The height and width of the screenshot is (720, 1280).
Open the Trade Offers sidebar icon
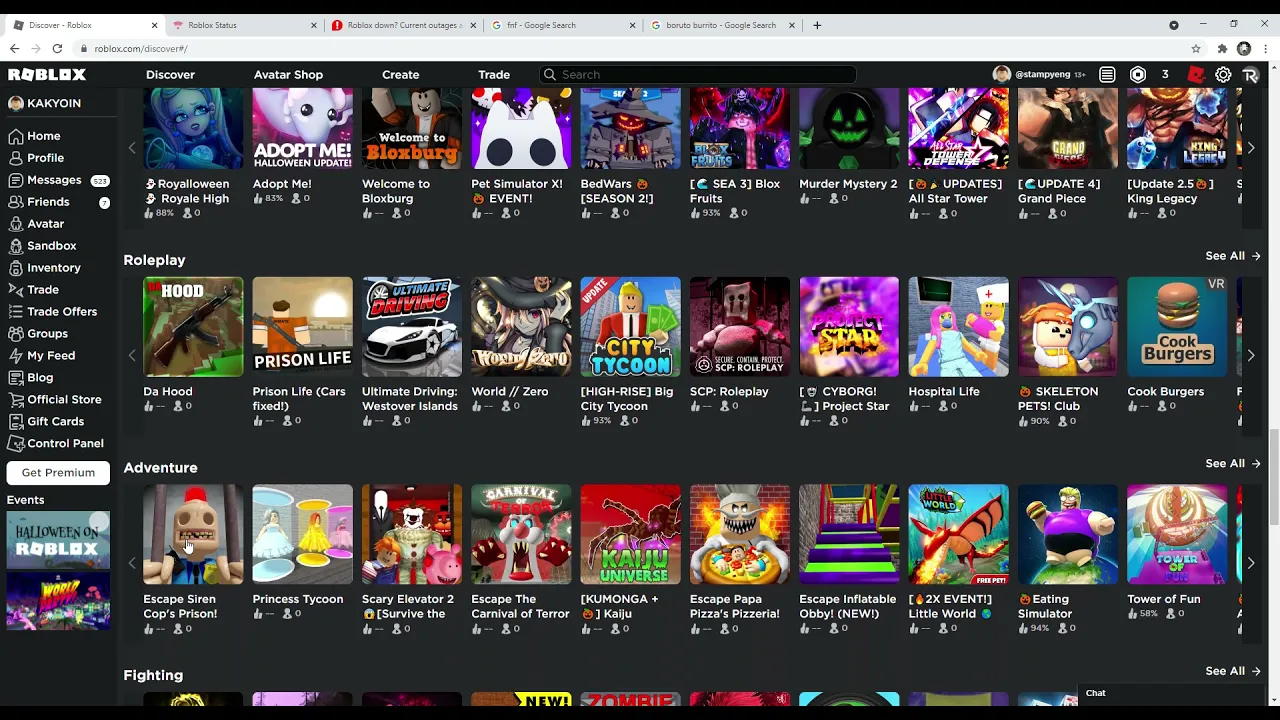[15, 312]
